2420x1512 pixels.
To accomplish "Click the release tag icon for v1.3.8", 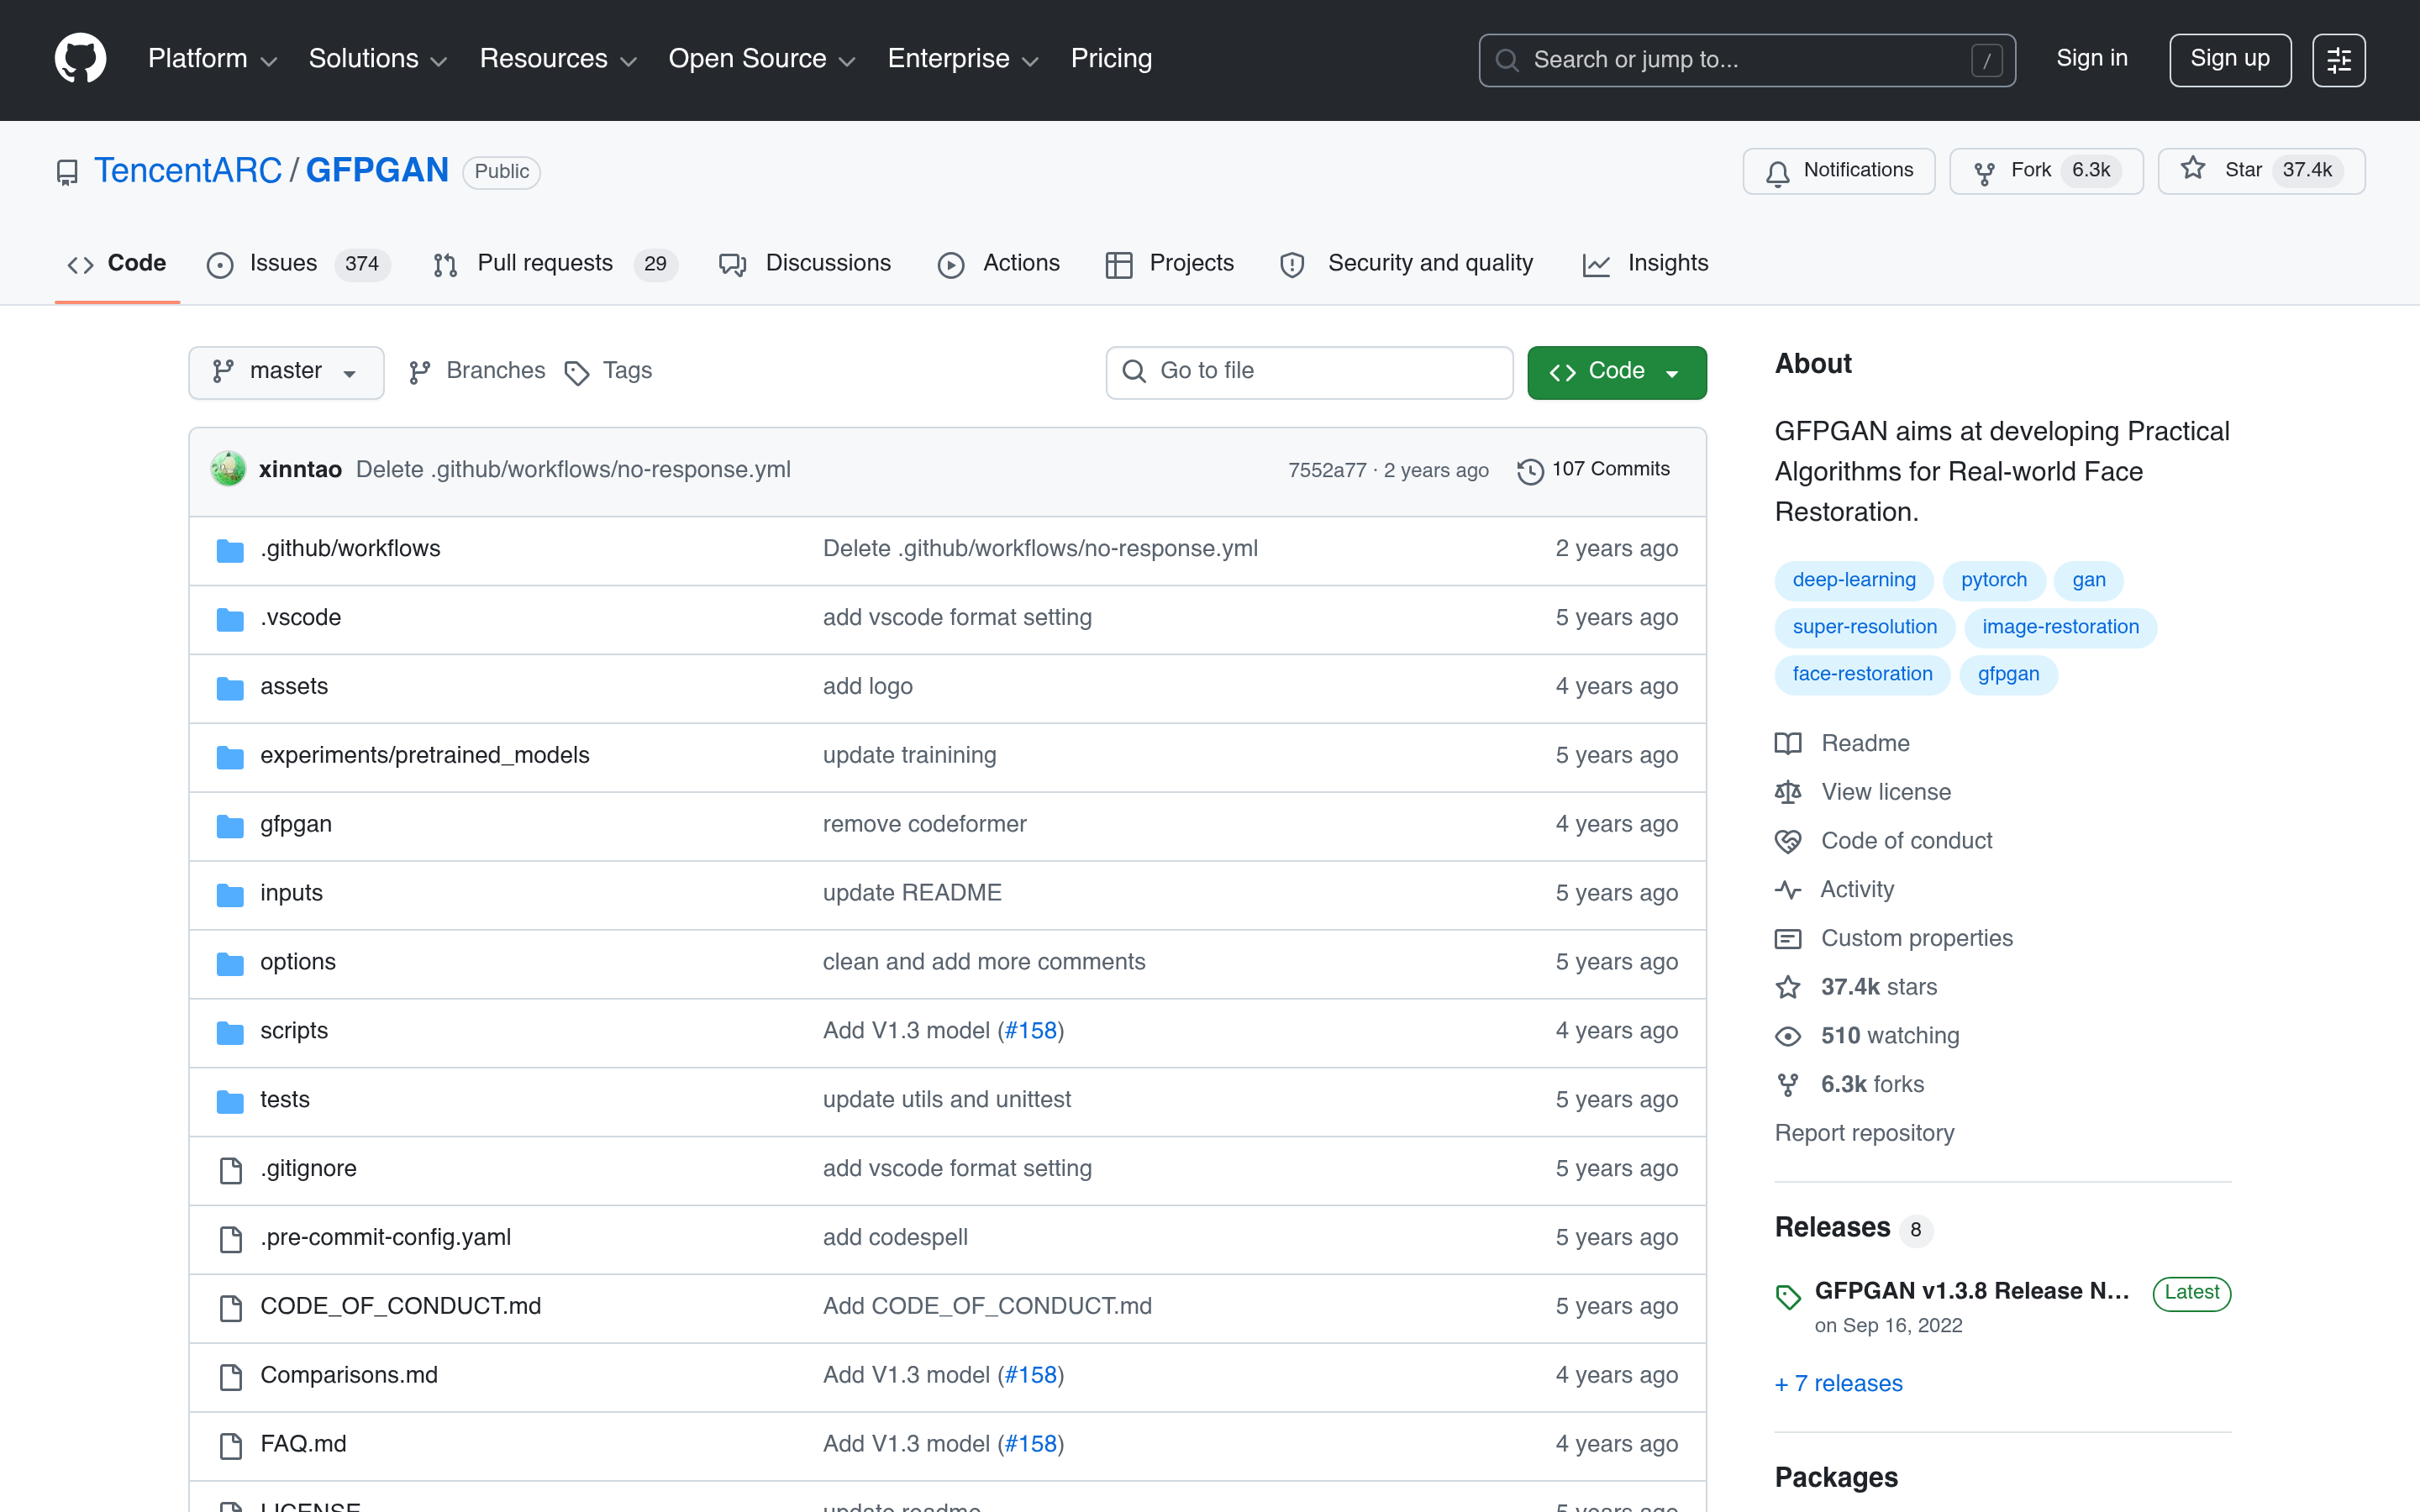I will coord(1788,1297).
